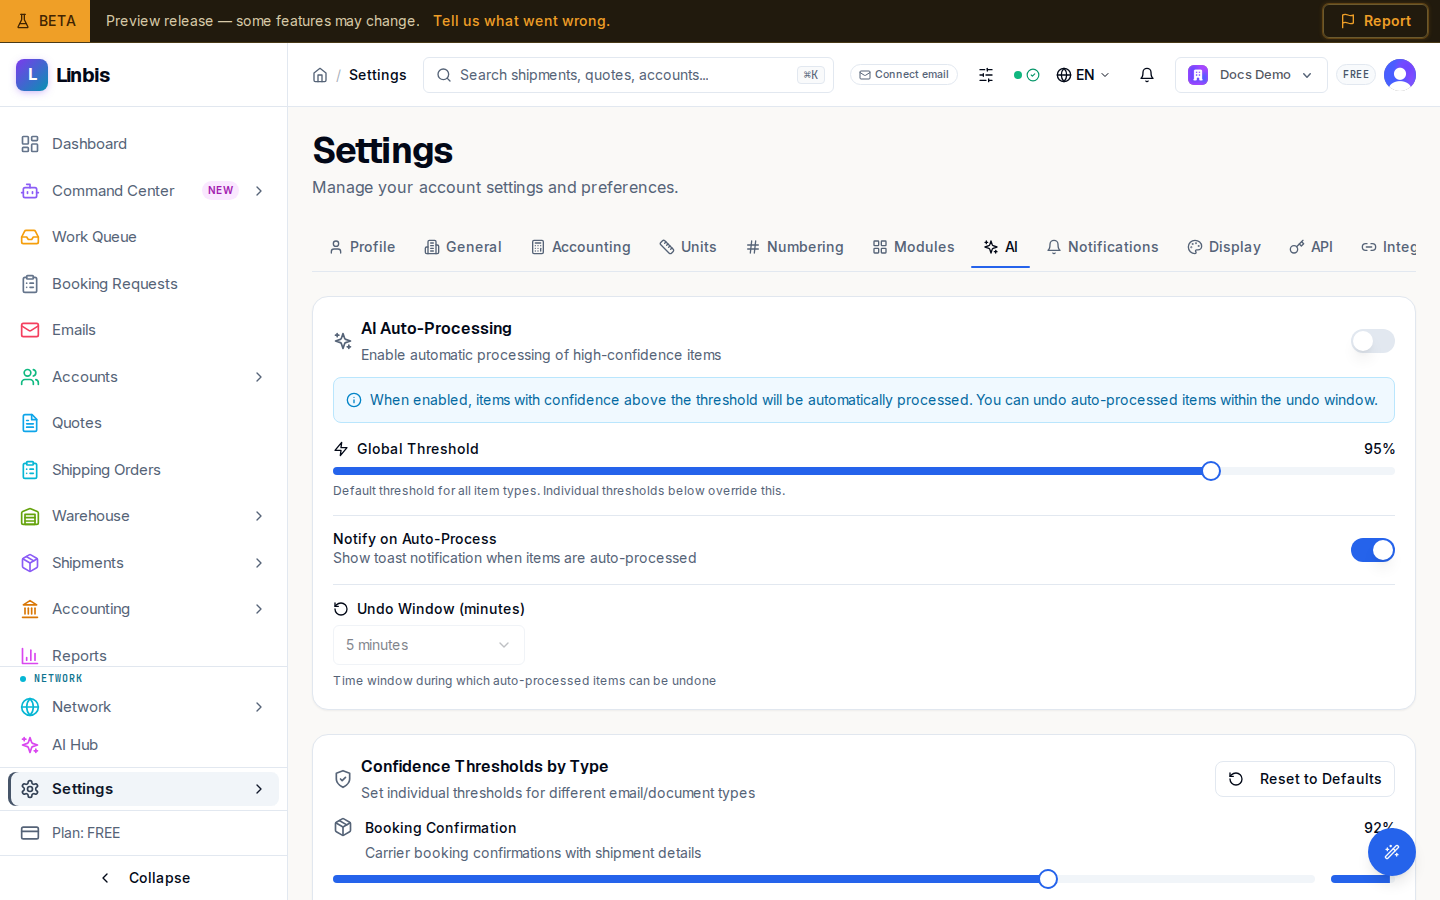Click Plan: FREE card icon
1440x900 pixels.
30,833
